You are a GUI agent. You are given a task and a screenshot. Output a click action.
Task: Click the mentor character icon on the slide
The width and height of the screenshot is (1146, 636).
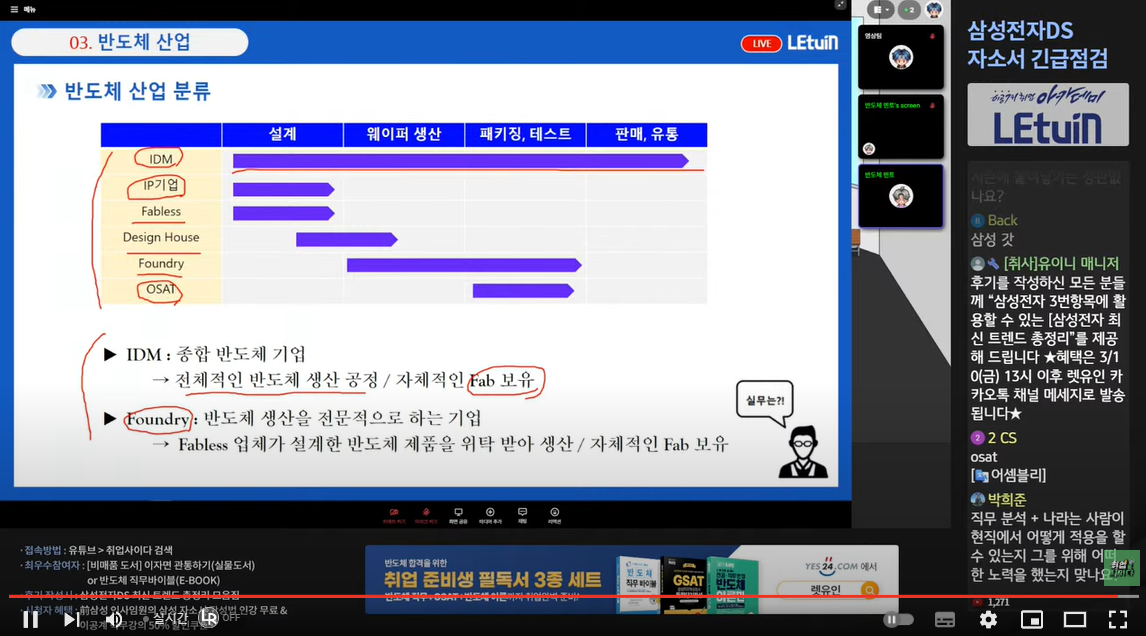(x=802, y=452)
